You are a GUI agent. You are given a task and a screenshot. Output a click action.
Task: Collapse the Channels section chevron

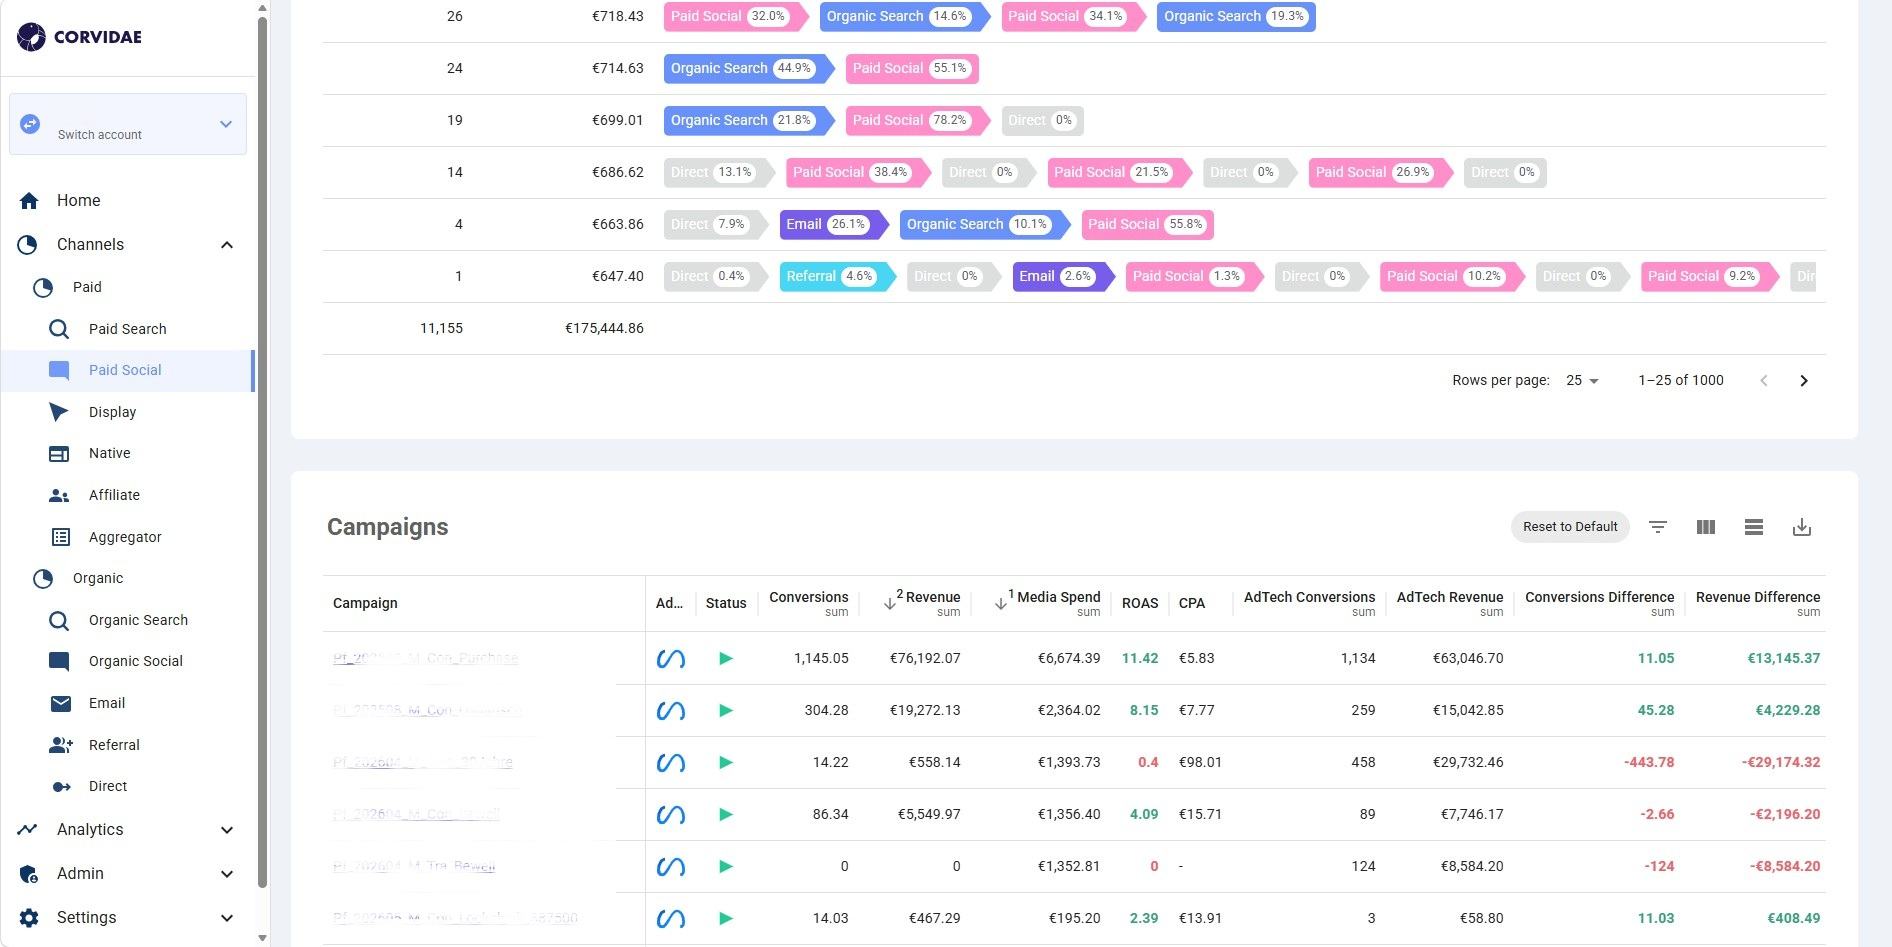pos(227,245)
